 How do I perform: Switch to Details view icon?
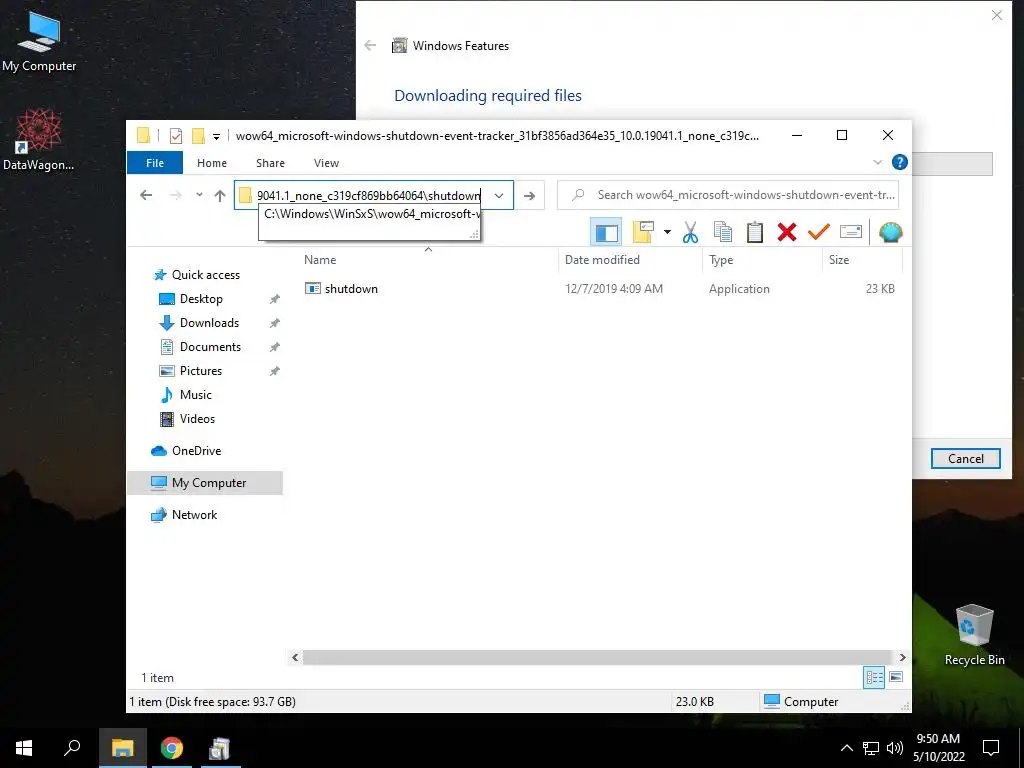(x=874, y=677)
